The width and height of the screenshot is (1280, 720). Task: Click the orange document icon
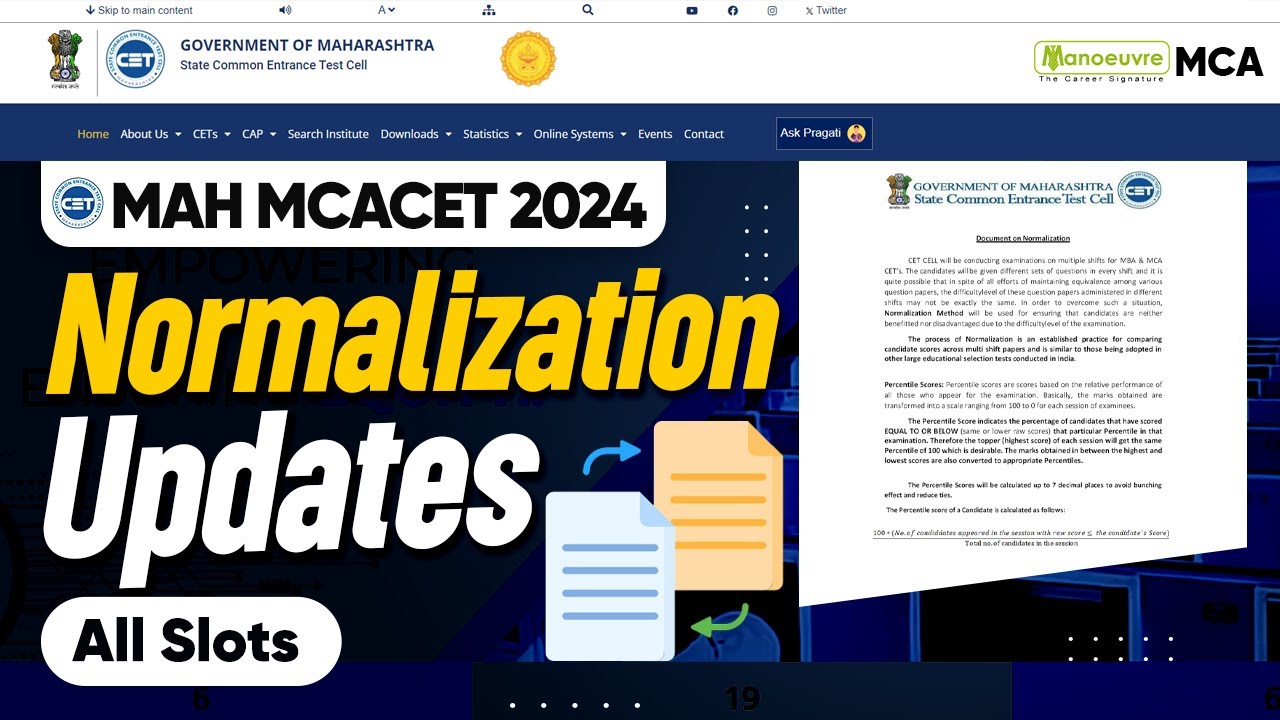pyautogui.click(x=718, y=505)
